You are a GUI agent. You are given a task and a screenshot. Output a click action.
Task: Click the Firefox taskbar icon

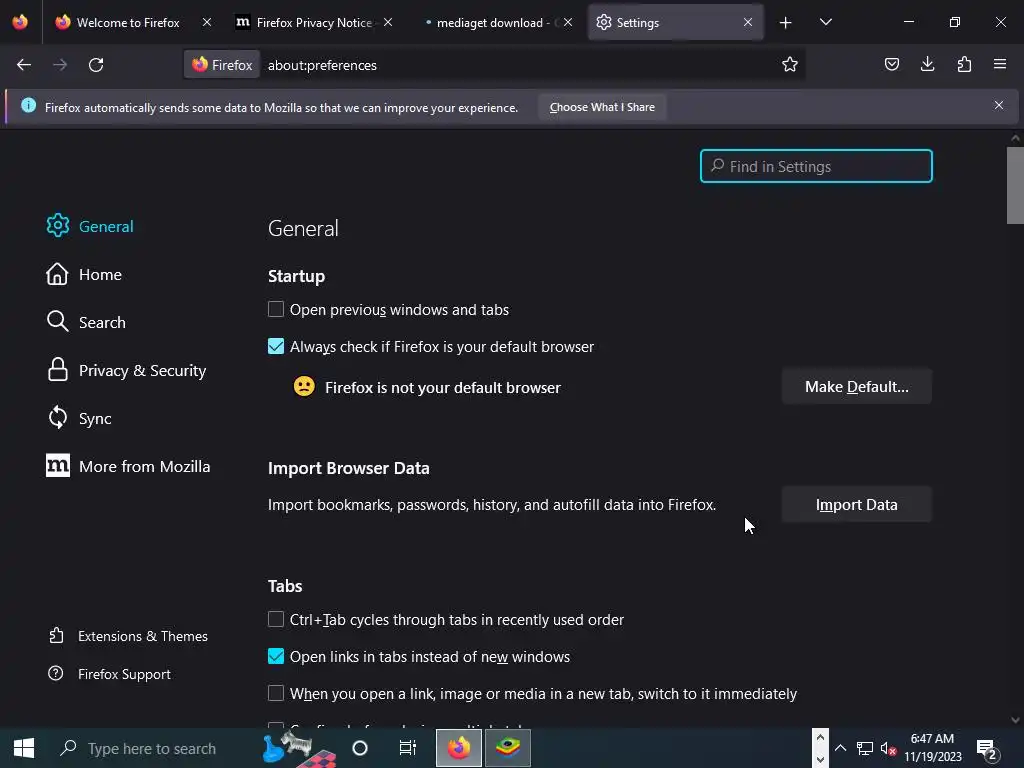coord(458,748)
